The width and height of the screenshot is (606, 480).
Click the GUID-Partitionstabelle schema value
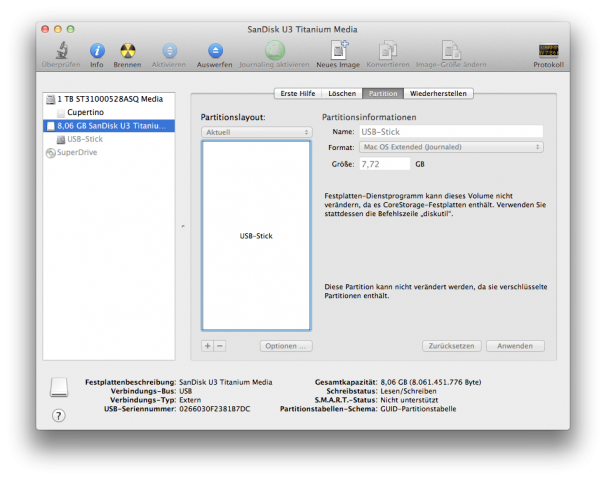point(418,409)
